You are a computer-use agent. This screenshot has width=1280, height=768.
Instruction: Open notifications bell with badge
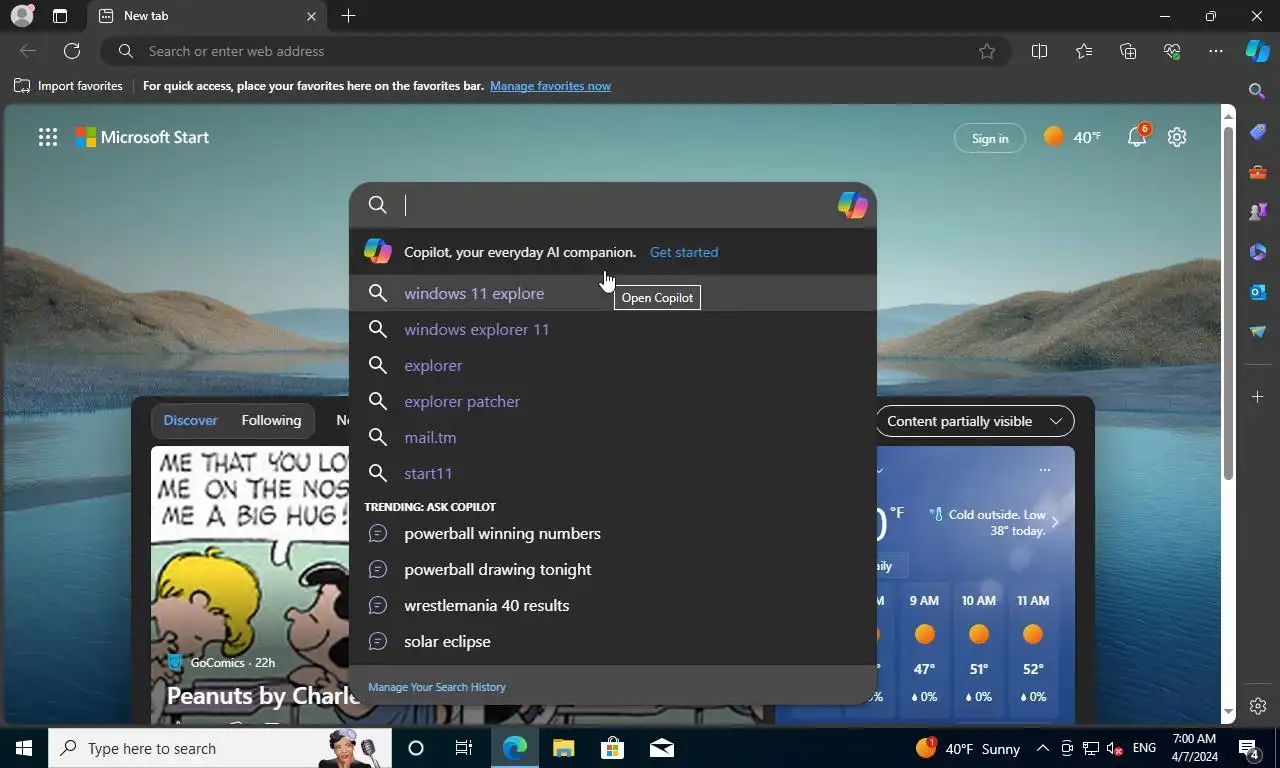point(1138,137)
